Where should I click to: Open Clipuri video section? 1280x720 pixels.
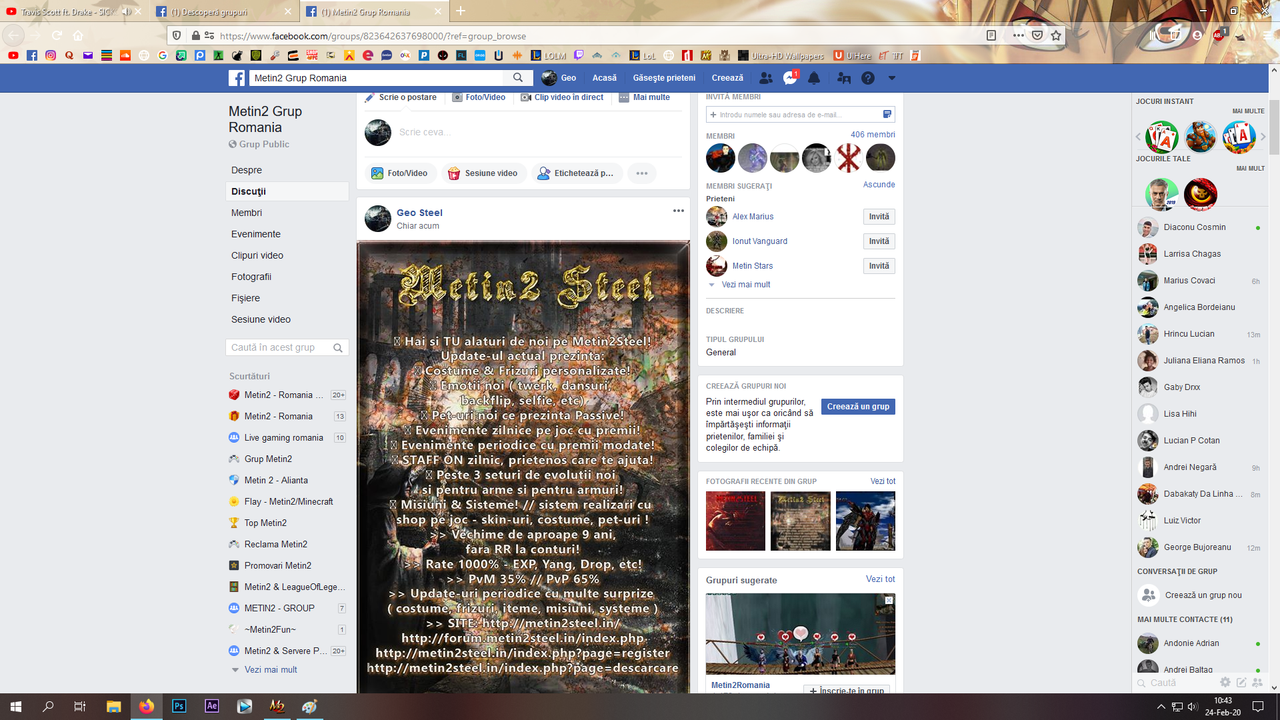257,255
